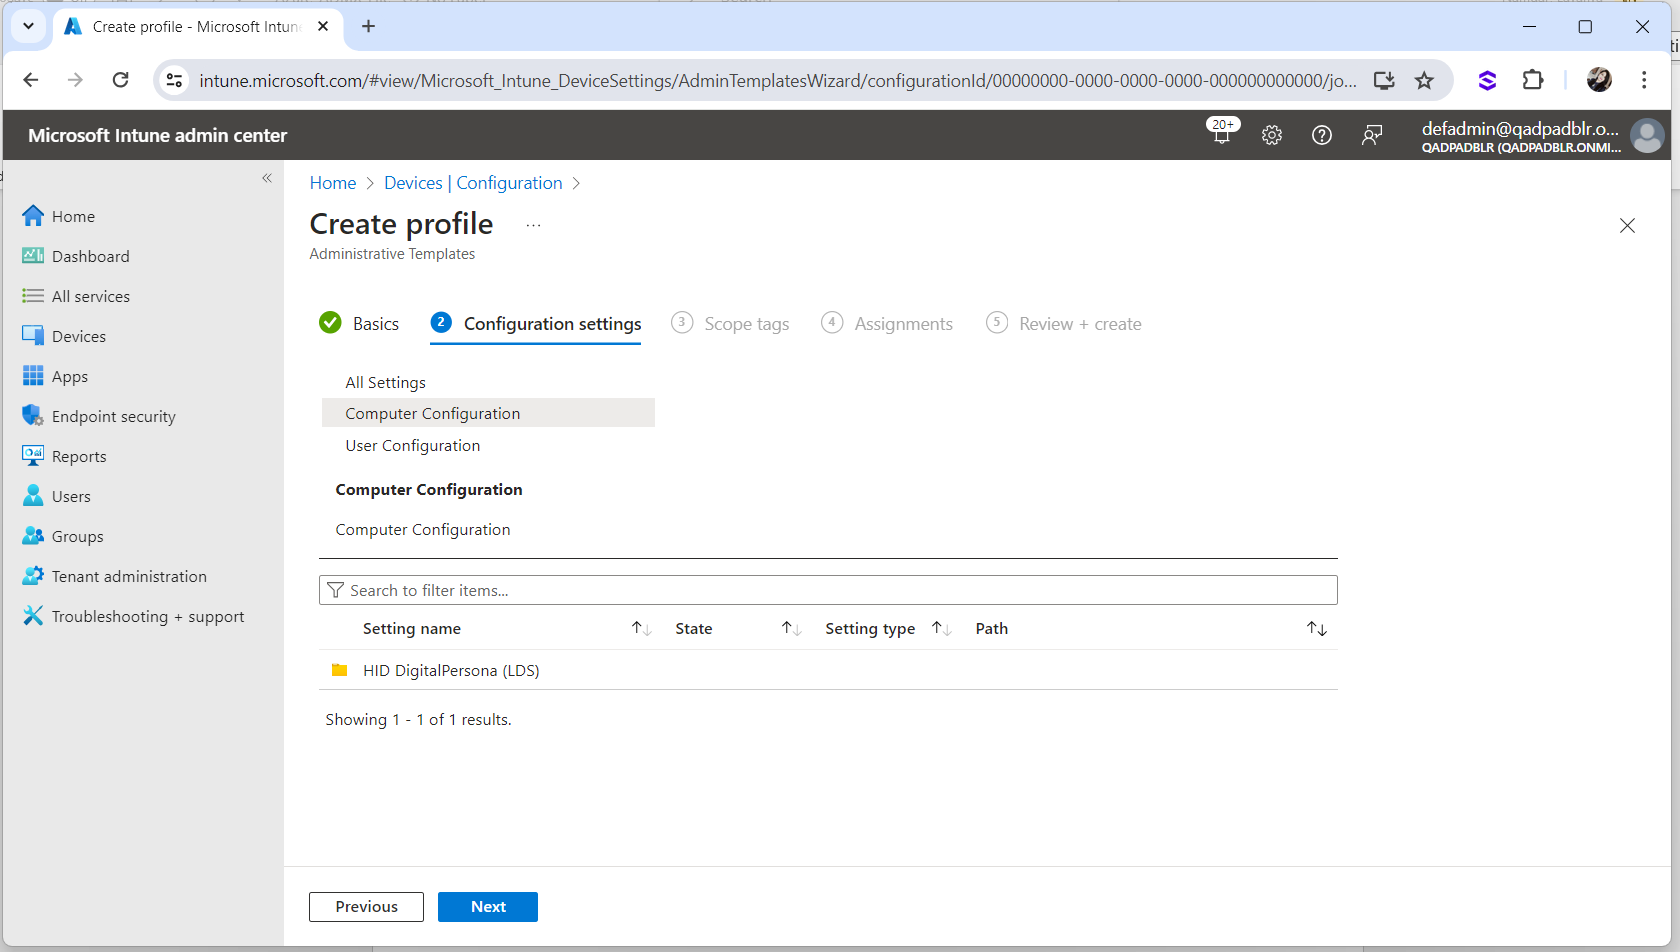Open the ellipsis menu beside Create profile
The image size is (1680, 952).
point(533,225)
